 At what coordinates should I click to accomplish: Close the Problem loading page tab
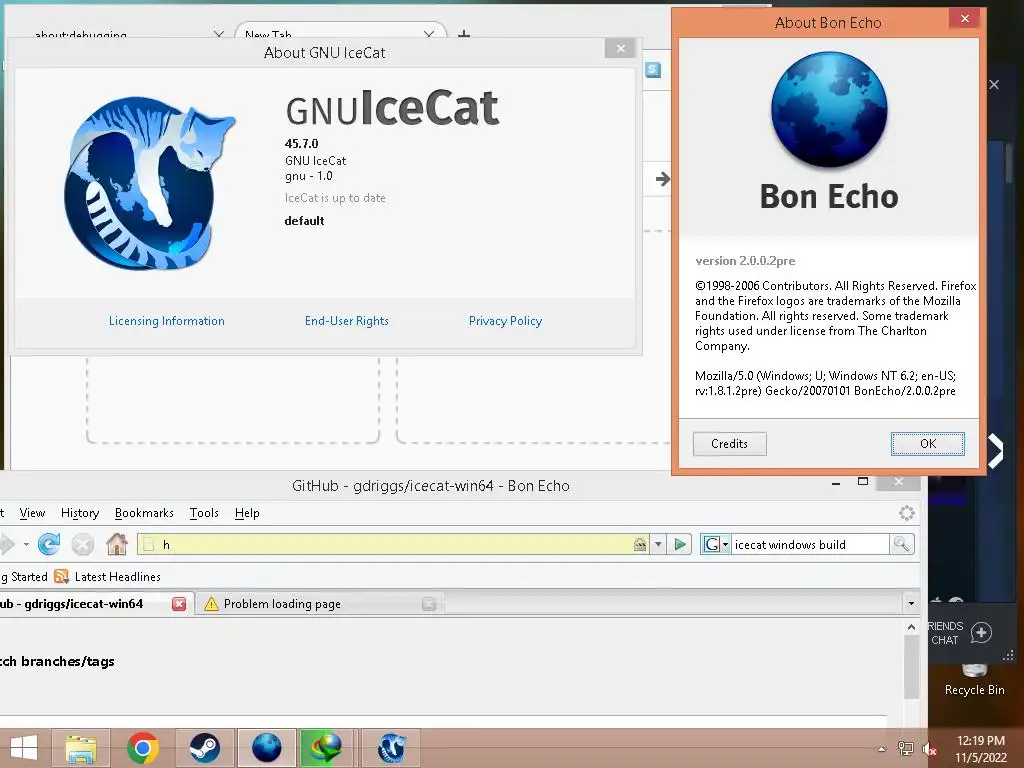(429, 604)
